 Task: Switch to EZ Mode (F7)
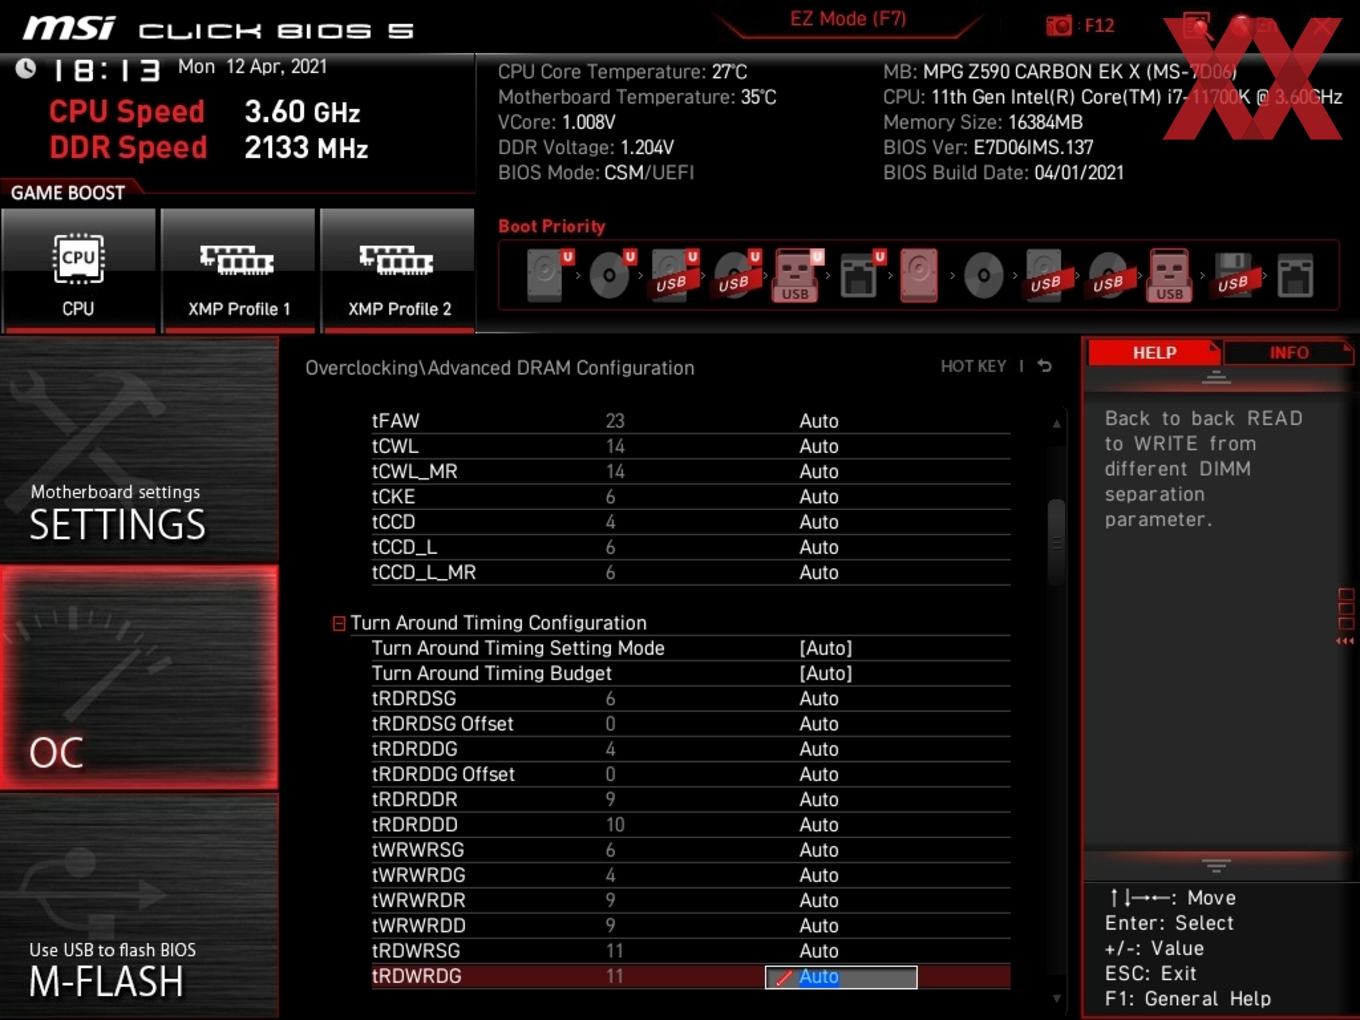(x=848, y=18)
